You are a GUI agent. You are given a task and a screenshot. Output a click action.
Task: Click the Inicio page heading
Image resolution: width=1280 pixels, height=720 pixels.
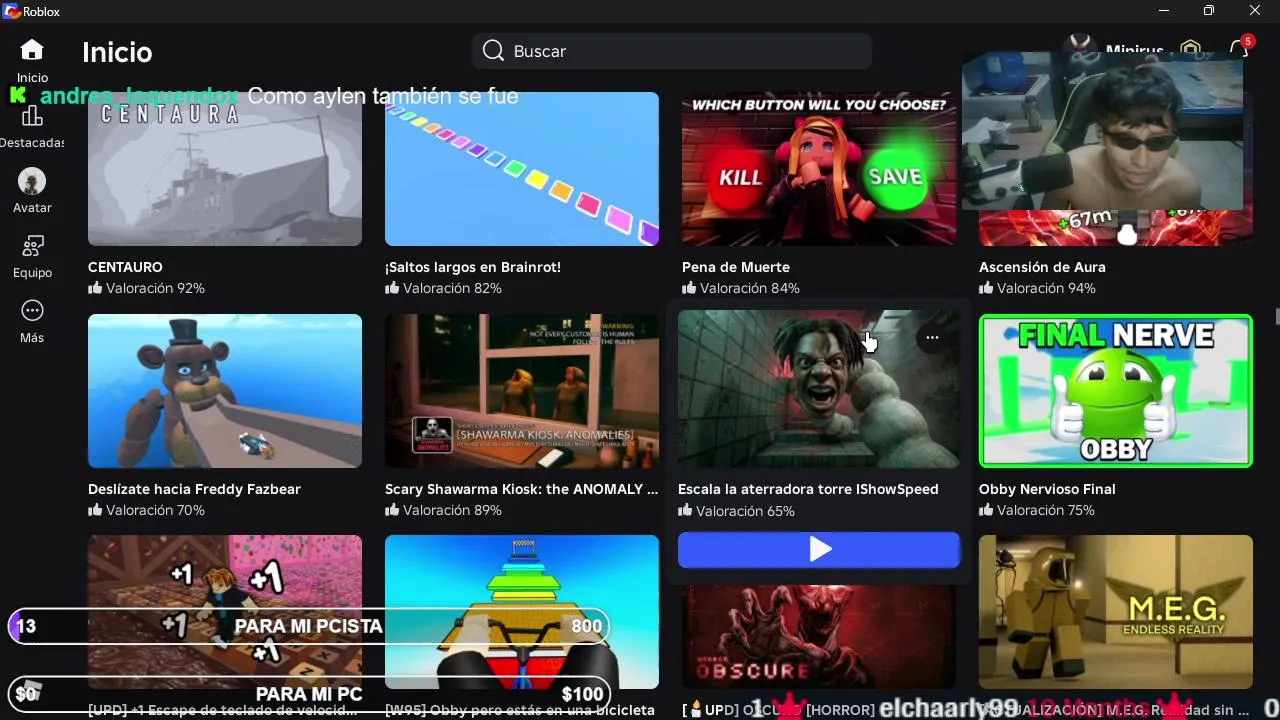click(x=117, y=52)
